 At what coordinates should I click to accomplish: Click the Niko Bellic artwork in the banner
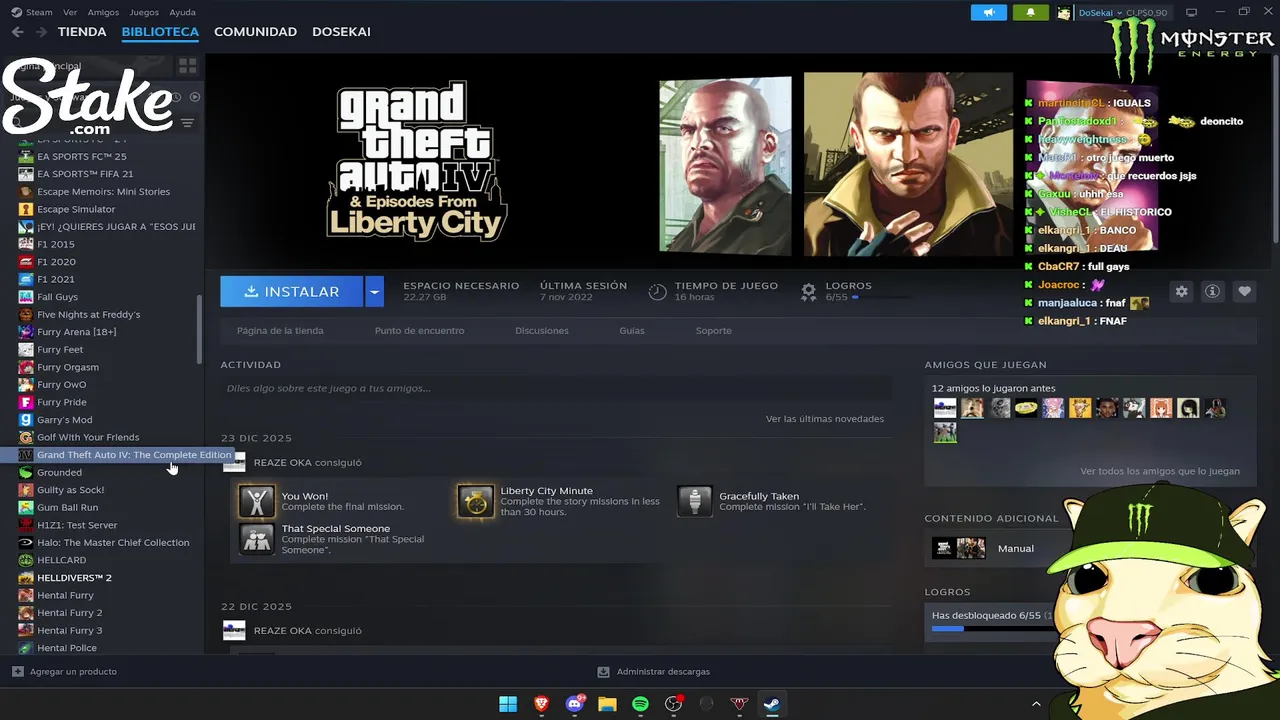click(907, 164)
